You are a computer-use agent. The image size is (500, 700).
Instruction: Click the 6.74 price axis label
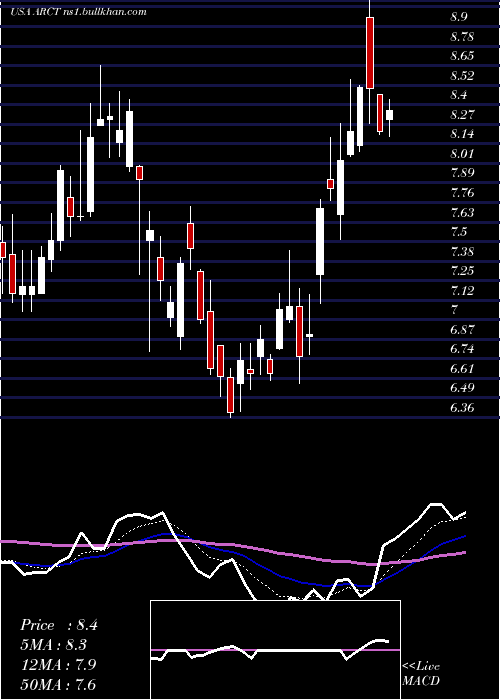click(462, 349)
